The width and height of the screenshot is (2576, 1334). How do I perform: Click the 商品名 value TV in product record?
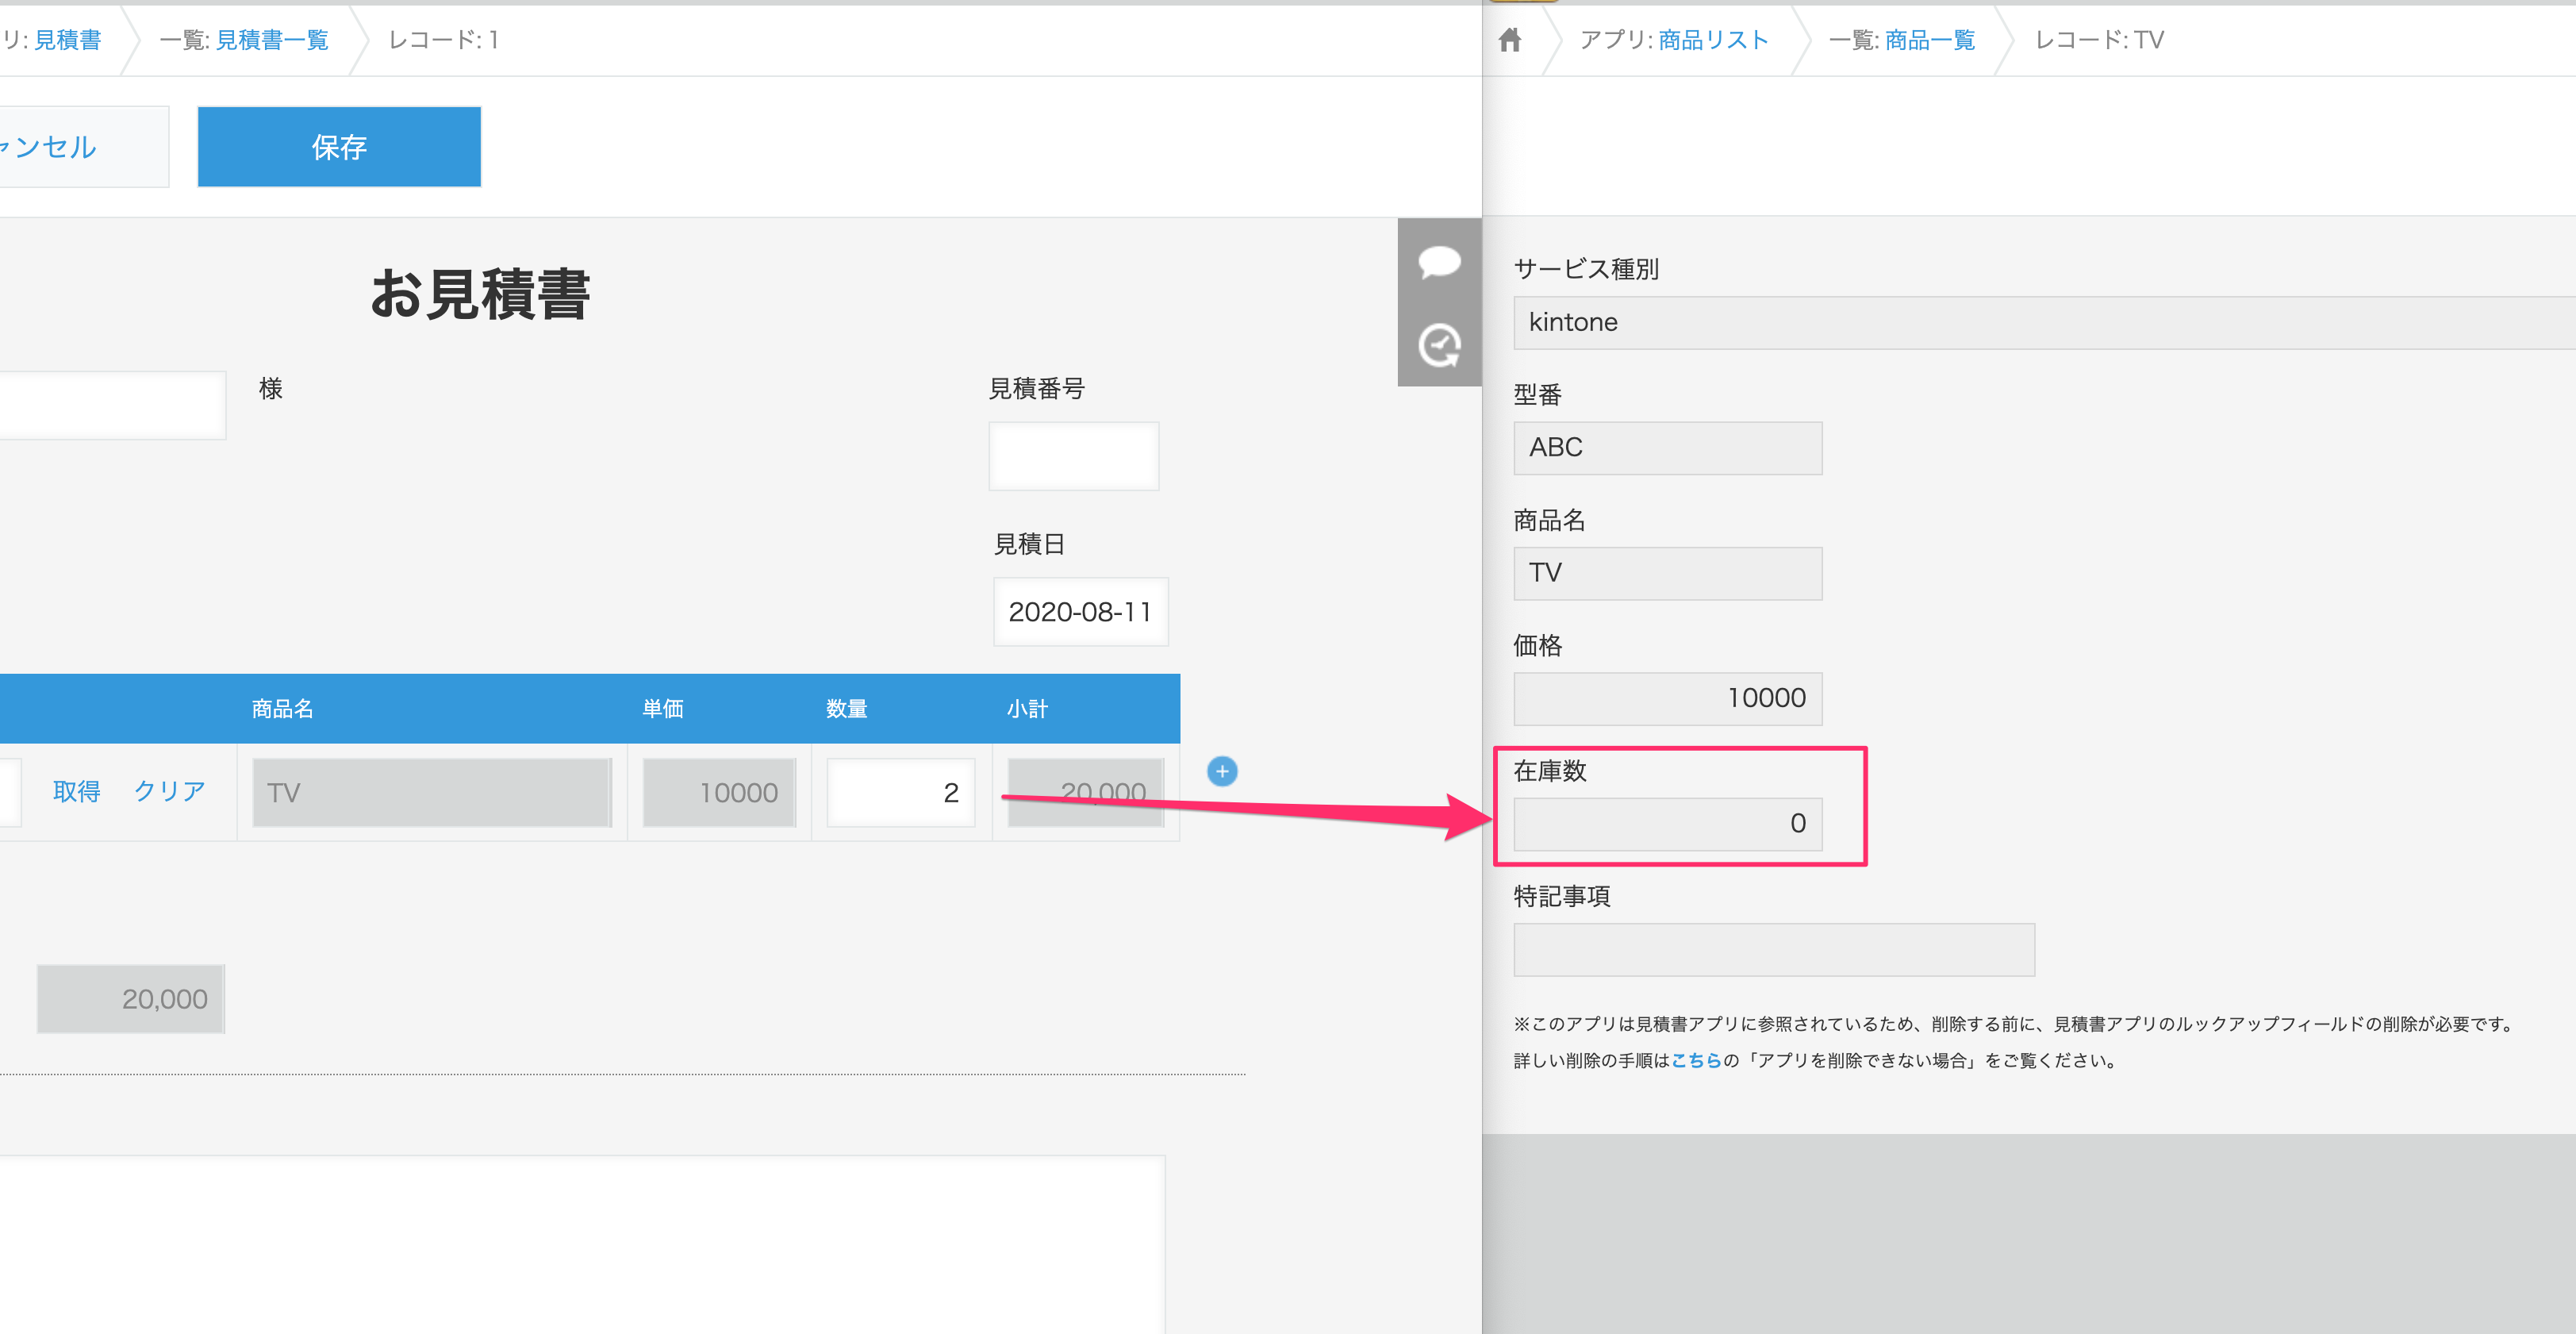click(x=1667, y=573)
